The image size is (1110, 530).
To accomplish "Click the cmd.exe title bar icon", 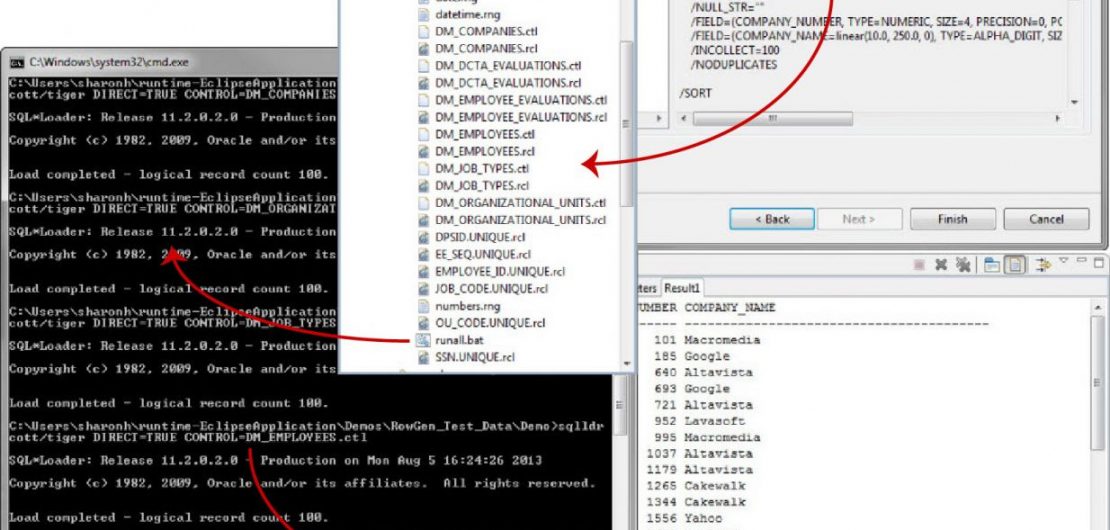I will [17, 62].
